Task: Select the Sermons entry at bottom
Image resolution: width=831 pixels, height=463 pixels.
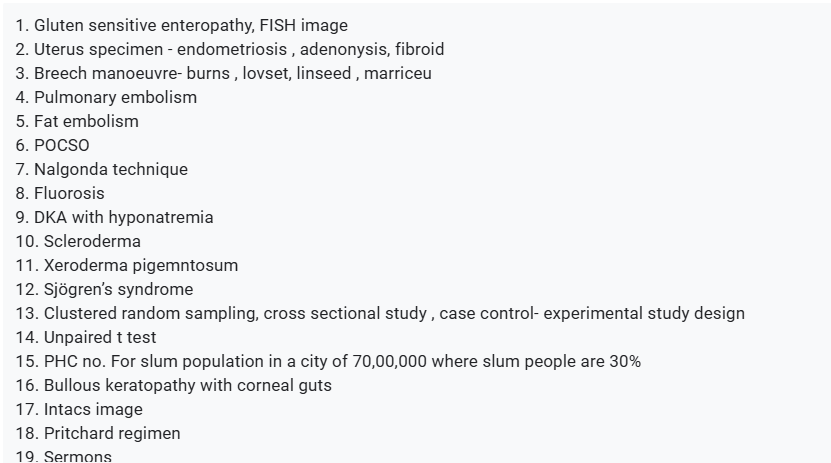Action: tap(64, 456)
